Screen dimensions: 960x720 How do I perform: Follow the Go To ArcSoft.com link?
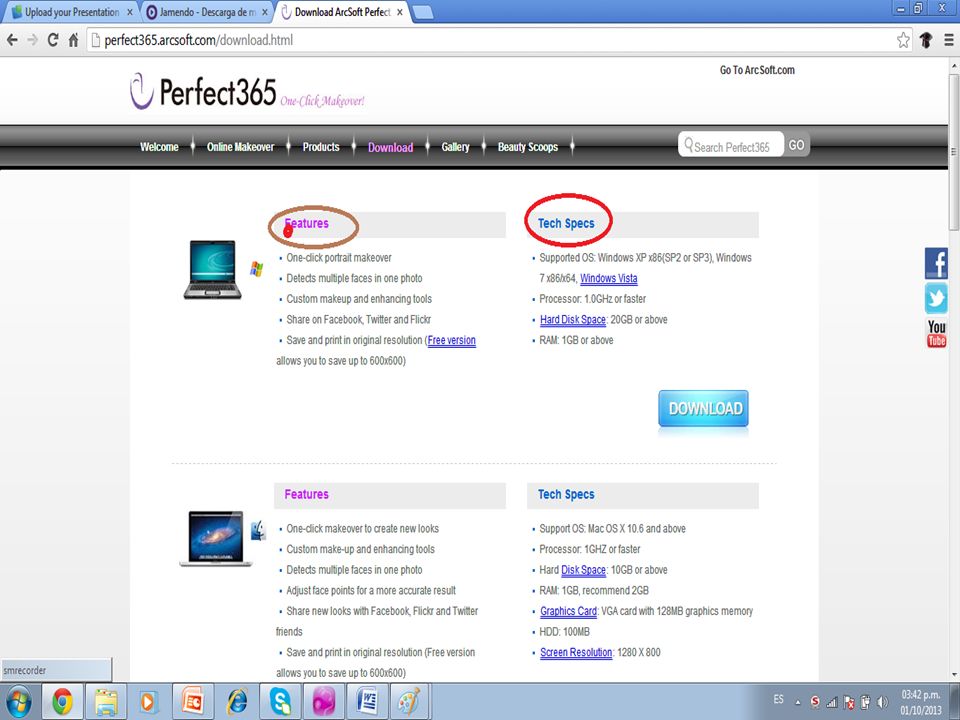coord(757,70)
